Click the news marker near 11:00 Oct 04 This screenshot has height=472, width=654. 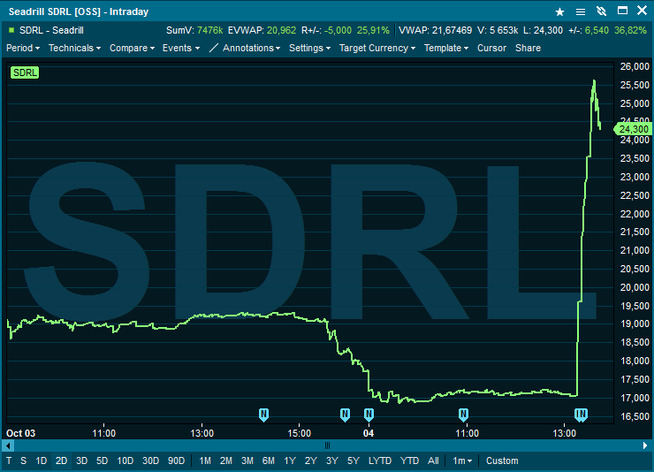click(463, 415)
